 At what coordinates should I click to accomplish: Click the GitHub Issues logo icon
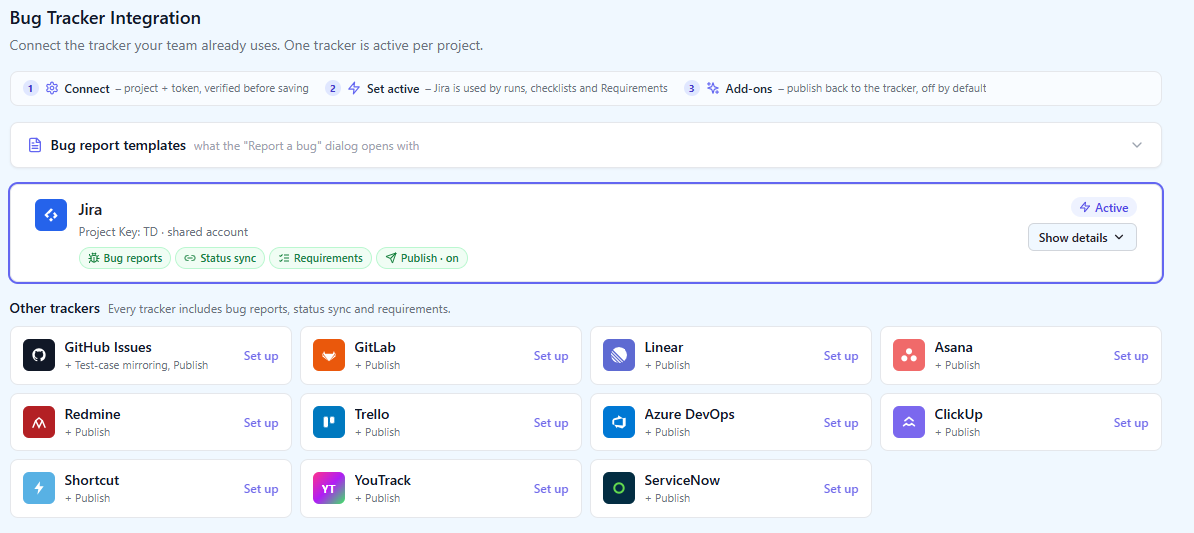pos(39,355)
